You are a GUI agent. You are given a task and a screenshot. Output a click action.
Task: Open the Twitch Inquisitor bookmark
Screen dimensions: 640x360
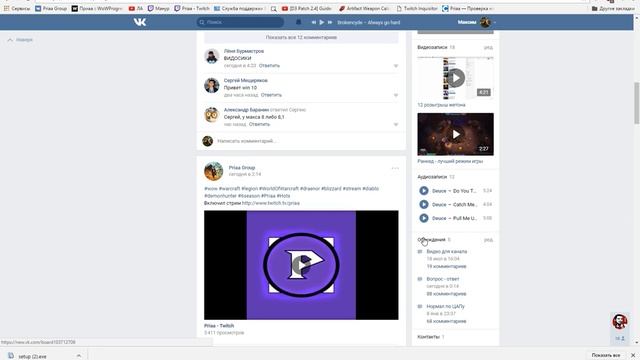pyautogui.click(x=417, y=8)
